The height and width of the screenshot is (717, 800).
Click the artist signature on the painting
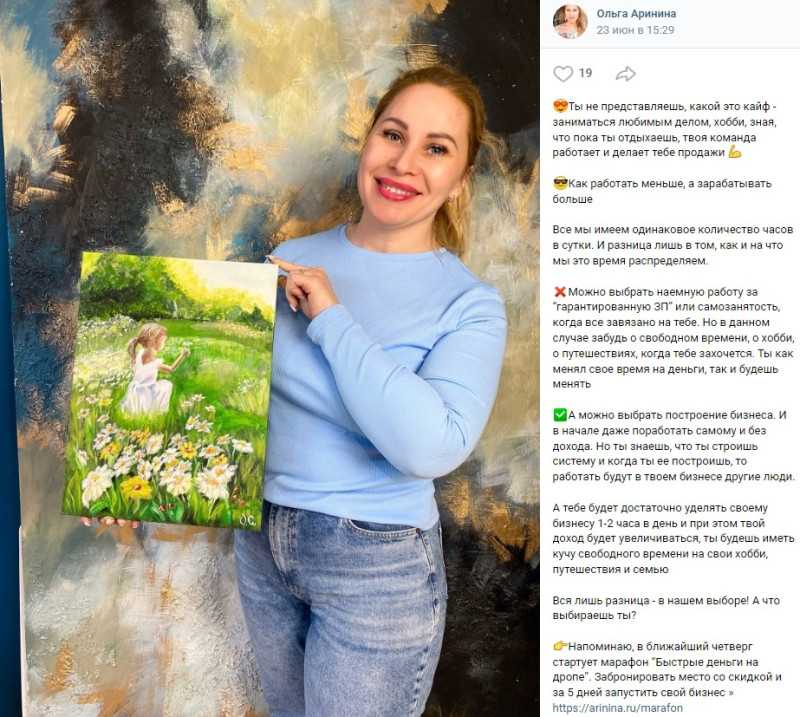click(x=249, y=520)
